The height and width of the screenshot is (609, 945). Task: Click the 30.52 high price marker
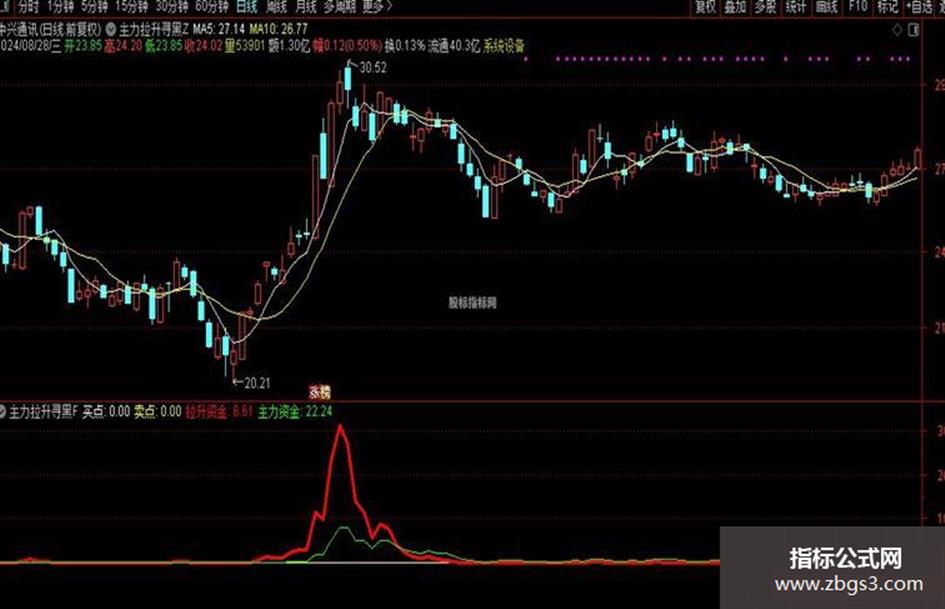pos(373,68)
